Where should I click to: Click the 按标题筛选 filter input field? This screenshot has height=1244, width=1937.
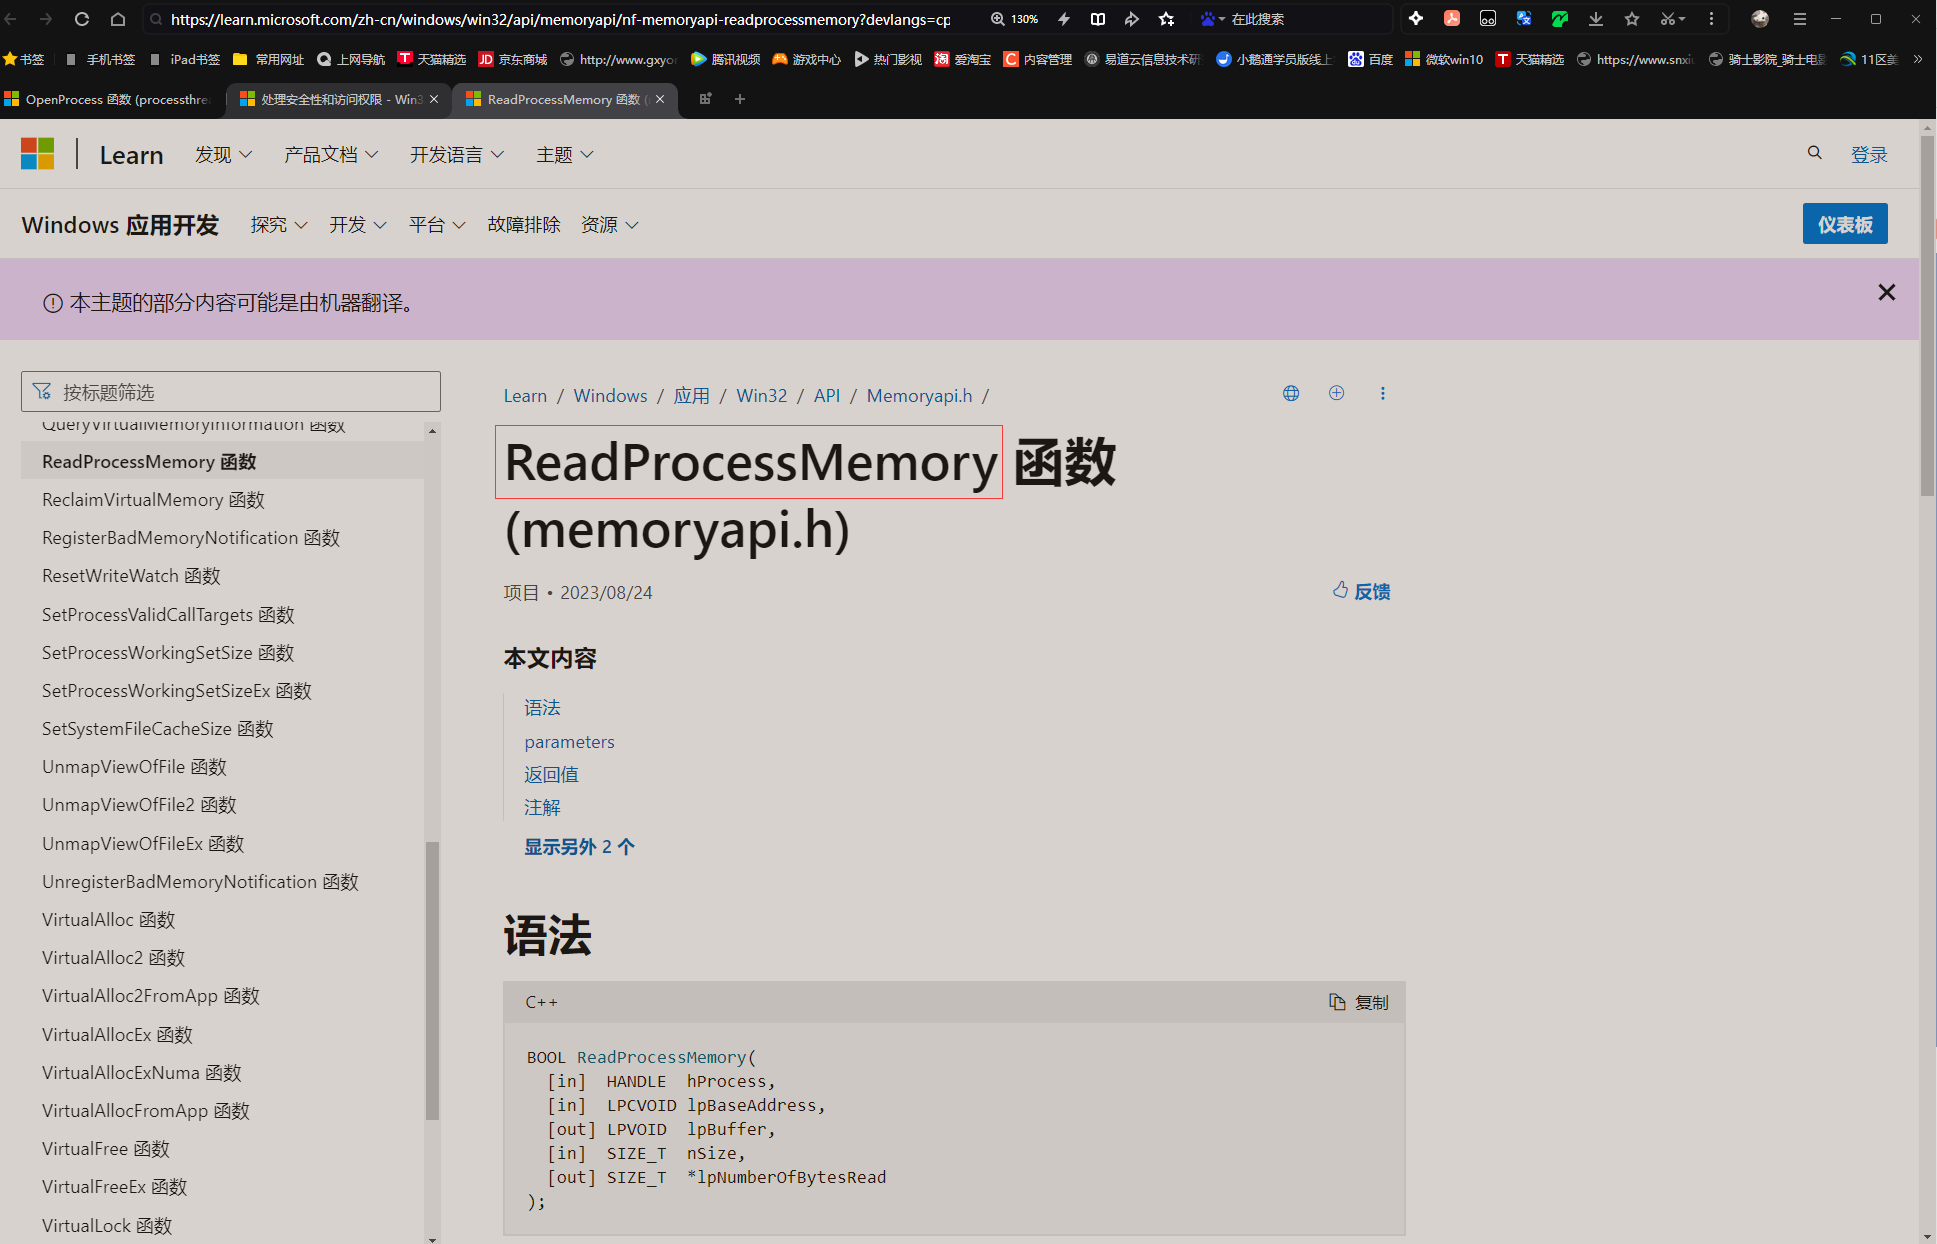231,392
